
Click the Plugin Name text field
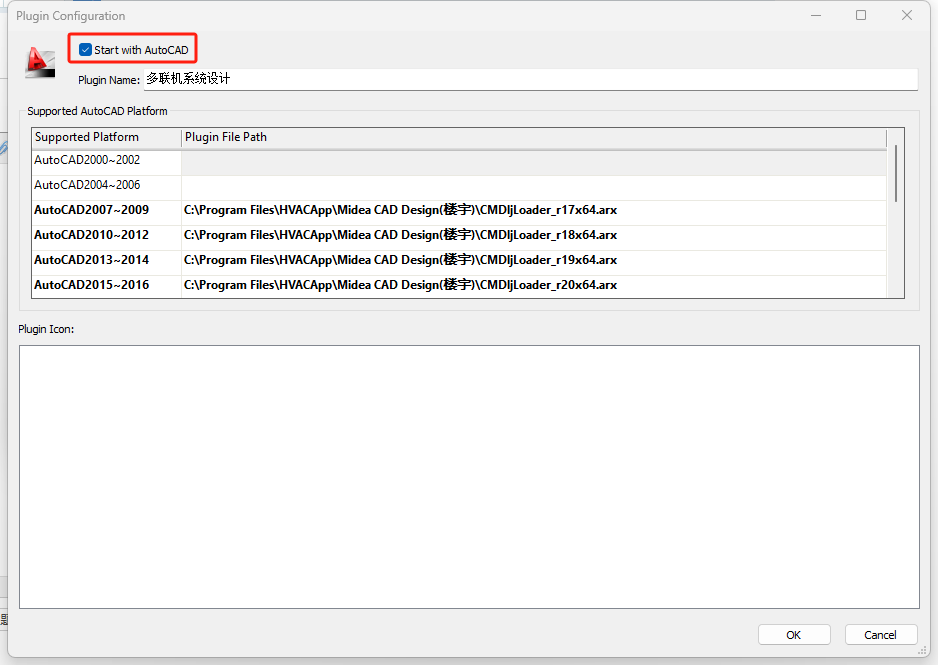(x=530, y=79)
